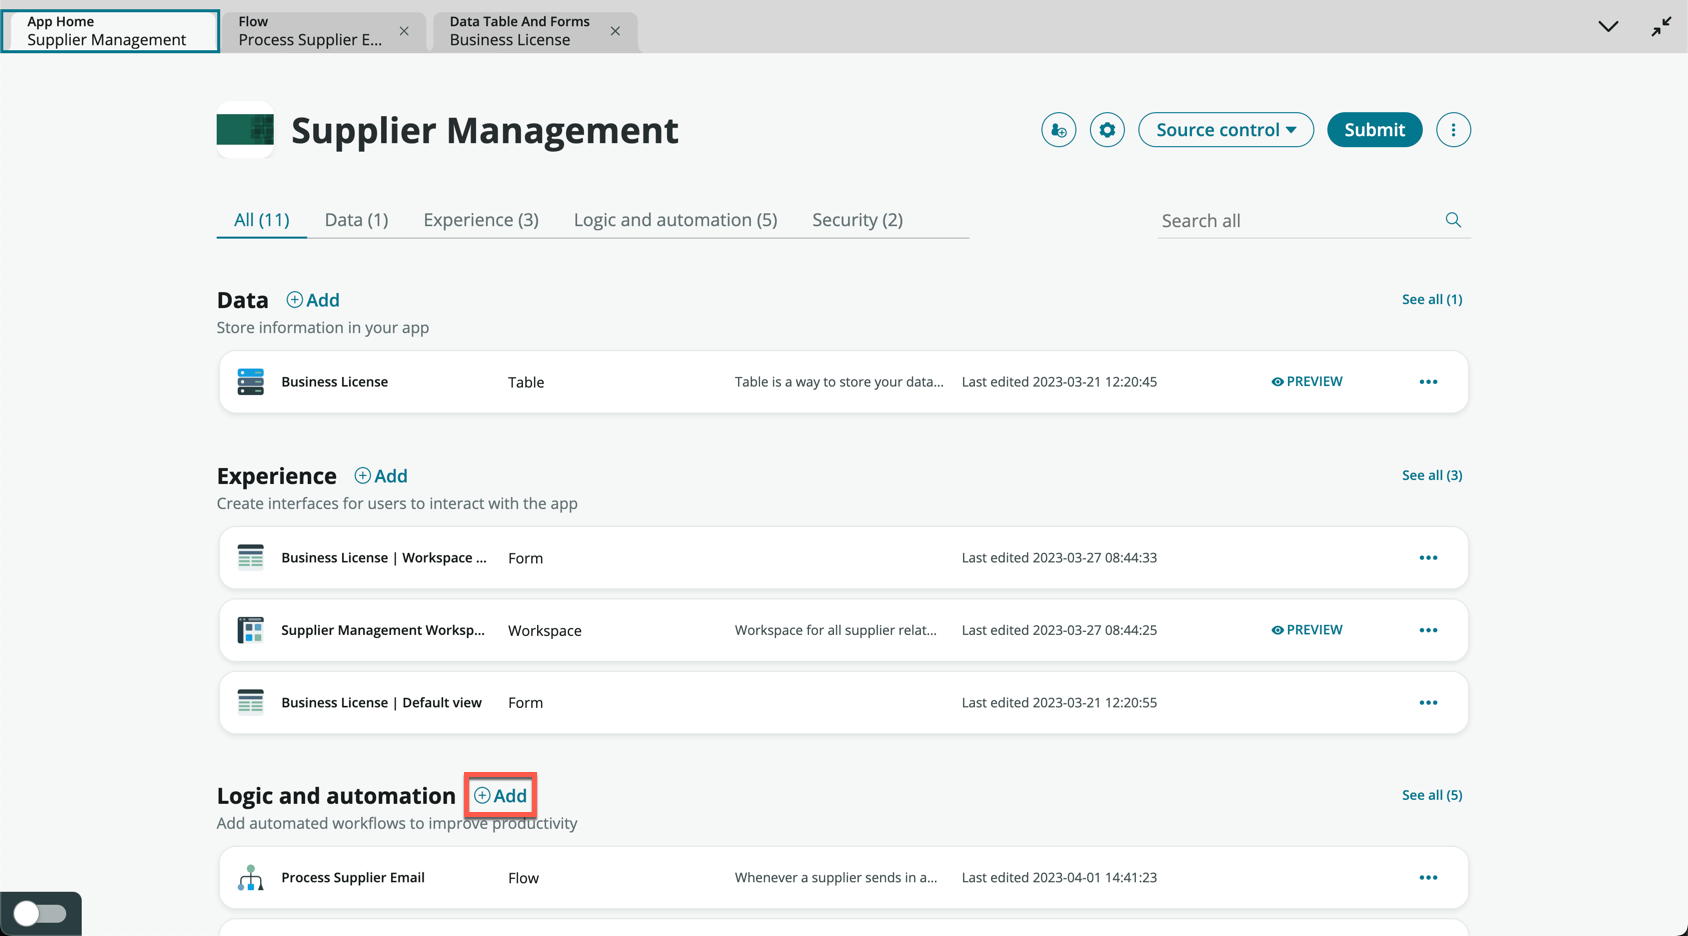Click the Supplier Management Workspace icon

tap(250, 630)
